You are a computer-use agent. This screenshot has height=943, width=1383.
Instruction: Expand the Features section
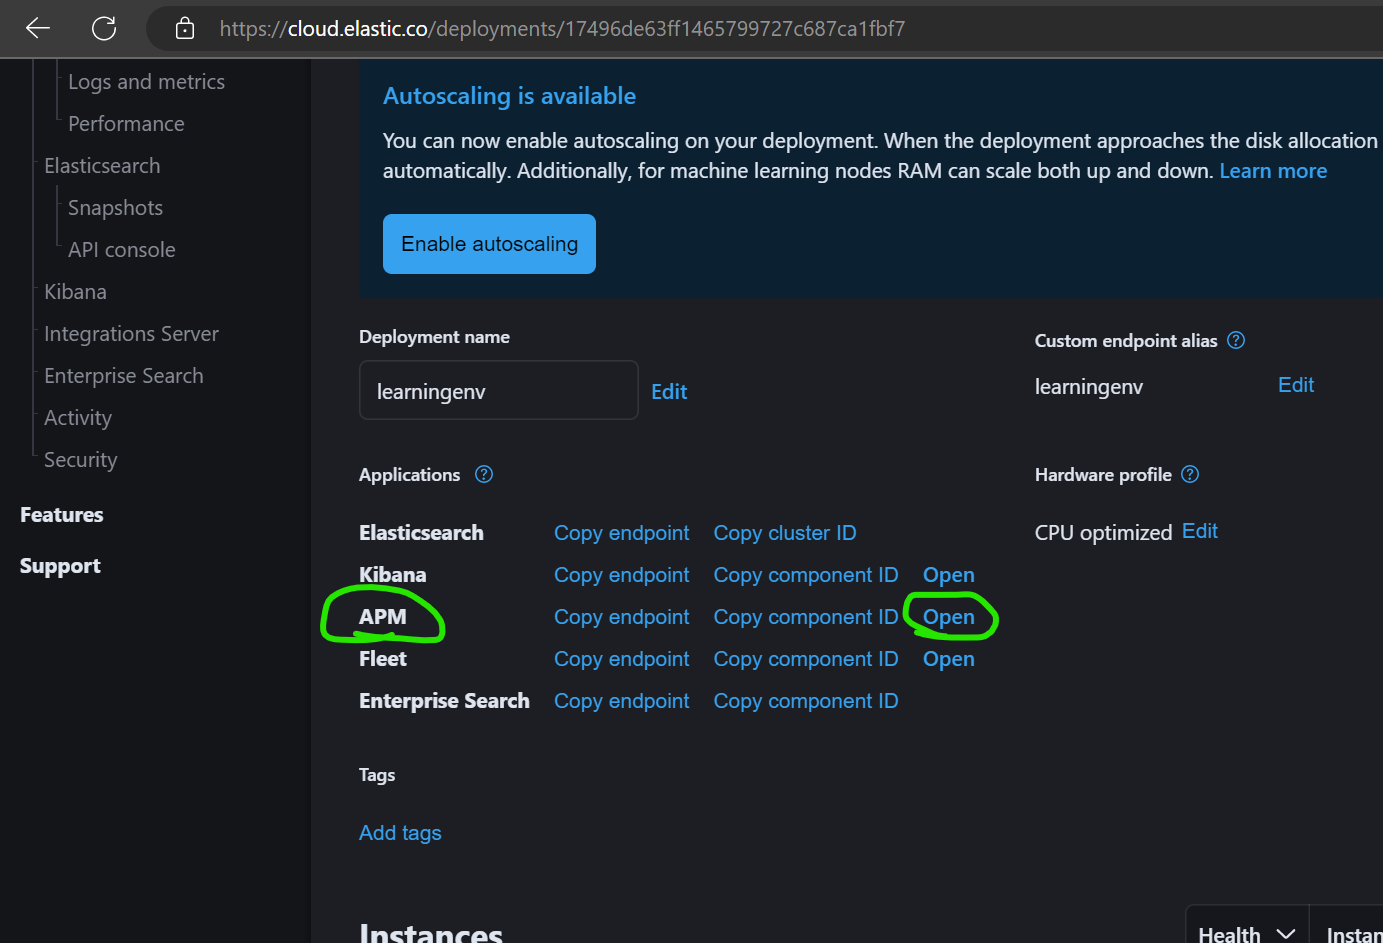click(62, 515)
